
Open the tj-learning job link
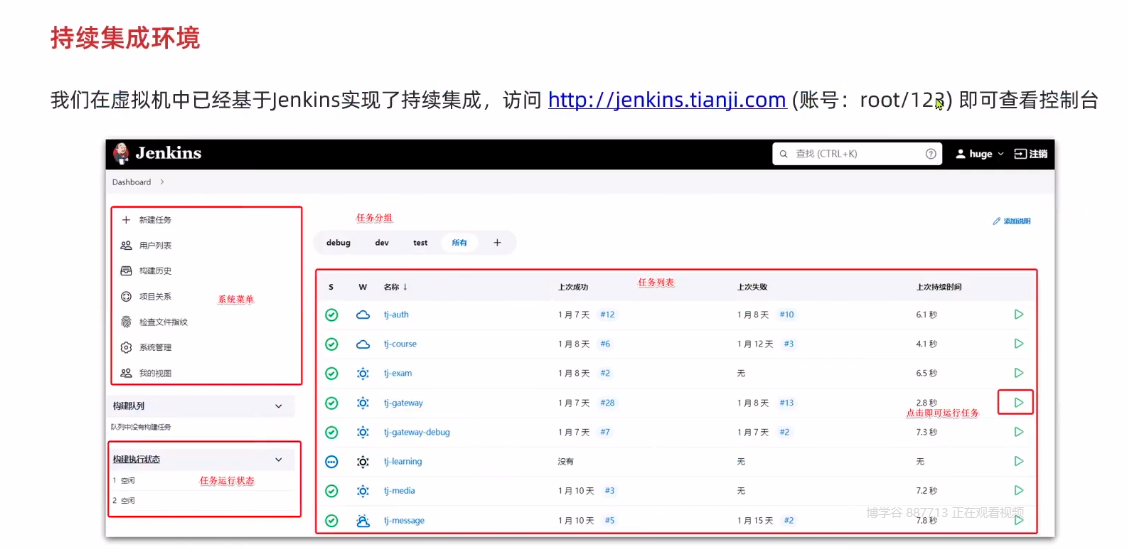403,462
